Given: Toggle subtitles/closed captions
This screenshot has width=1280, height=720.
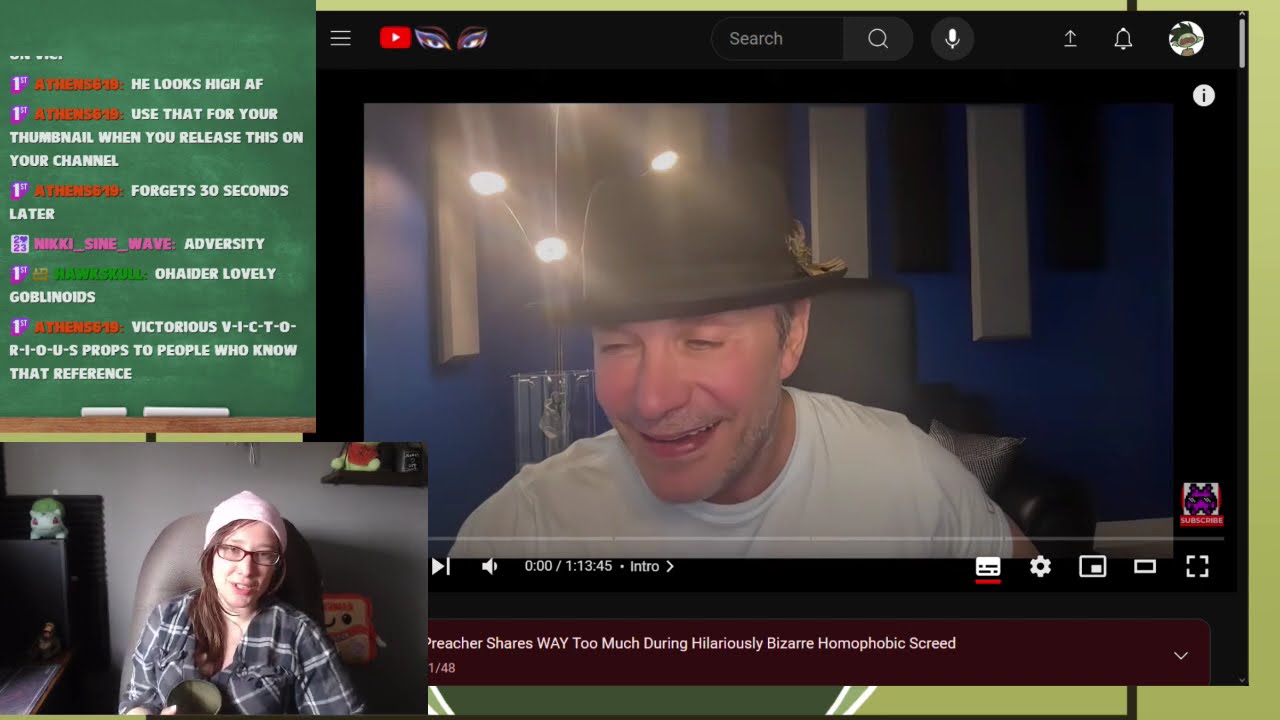Looking at the screenshot, I should (988, 567).
